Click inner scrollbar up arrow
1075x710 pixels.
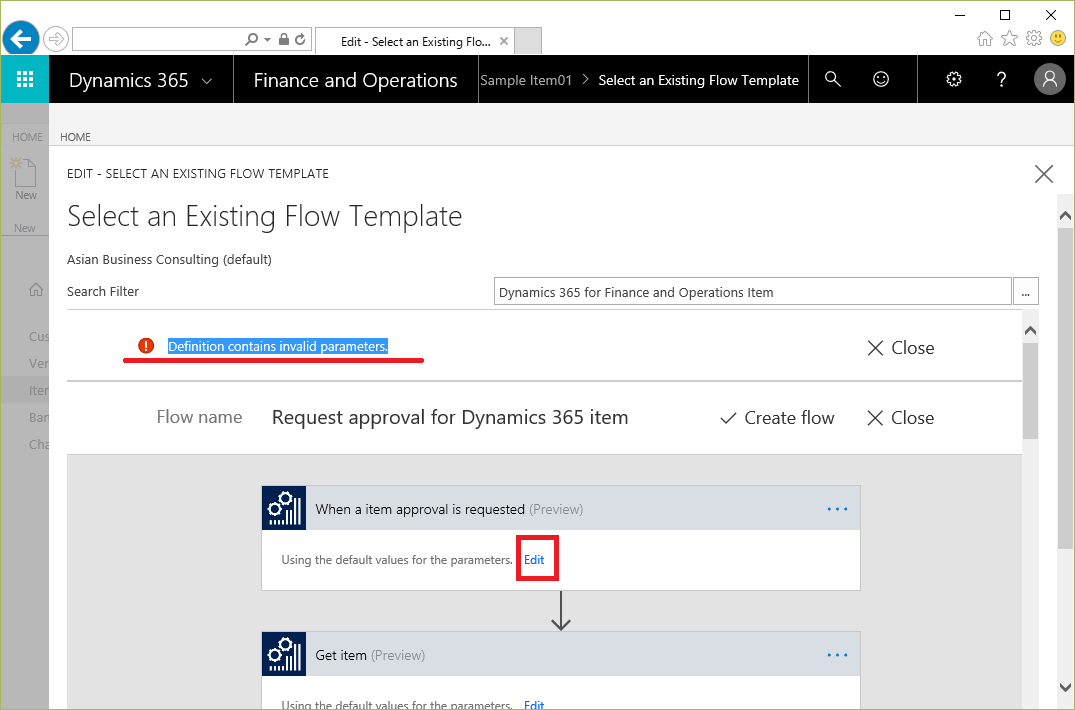coord(1030,331)
